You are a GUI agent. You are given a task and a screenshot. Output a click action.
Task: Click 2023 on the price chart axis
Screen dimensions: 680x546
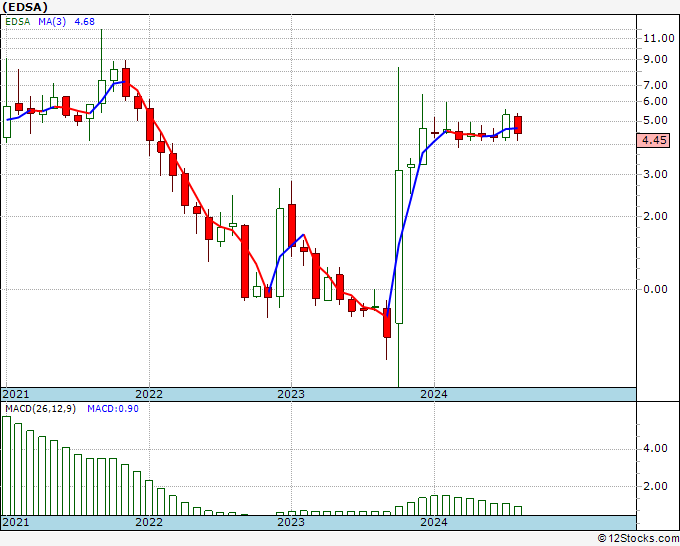[x=291, y=394]
